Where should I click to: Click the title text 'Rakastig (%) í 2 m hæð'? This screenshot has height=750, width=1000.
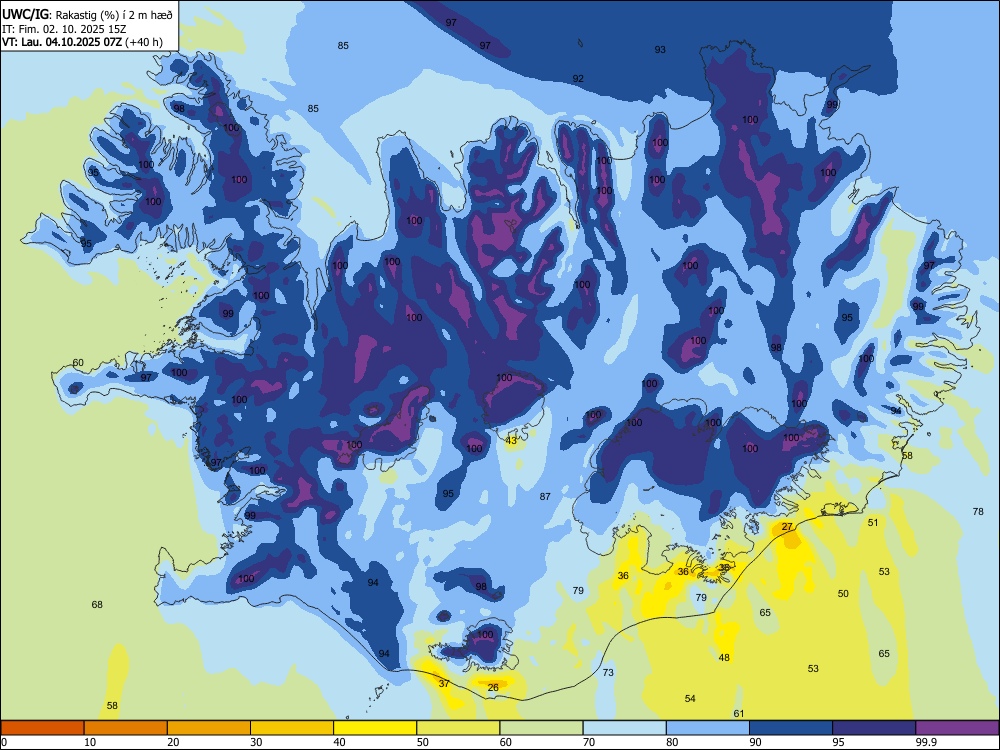[x=115, y=15]
